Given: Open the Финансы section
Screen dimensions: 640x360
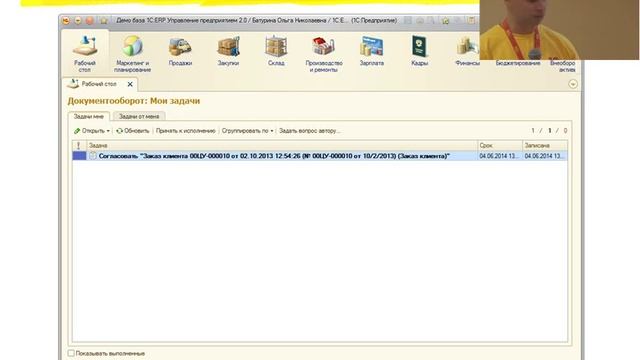Looking at the screenshot, I should coord(467,51).
